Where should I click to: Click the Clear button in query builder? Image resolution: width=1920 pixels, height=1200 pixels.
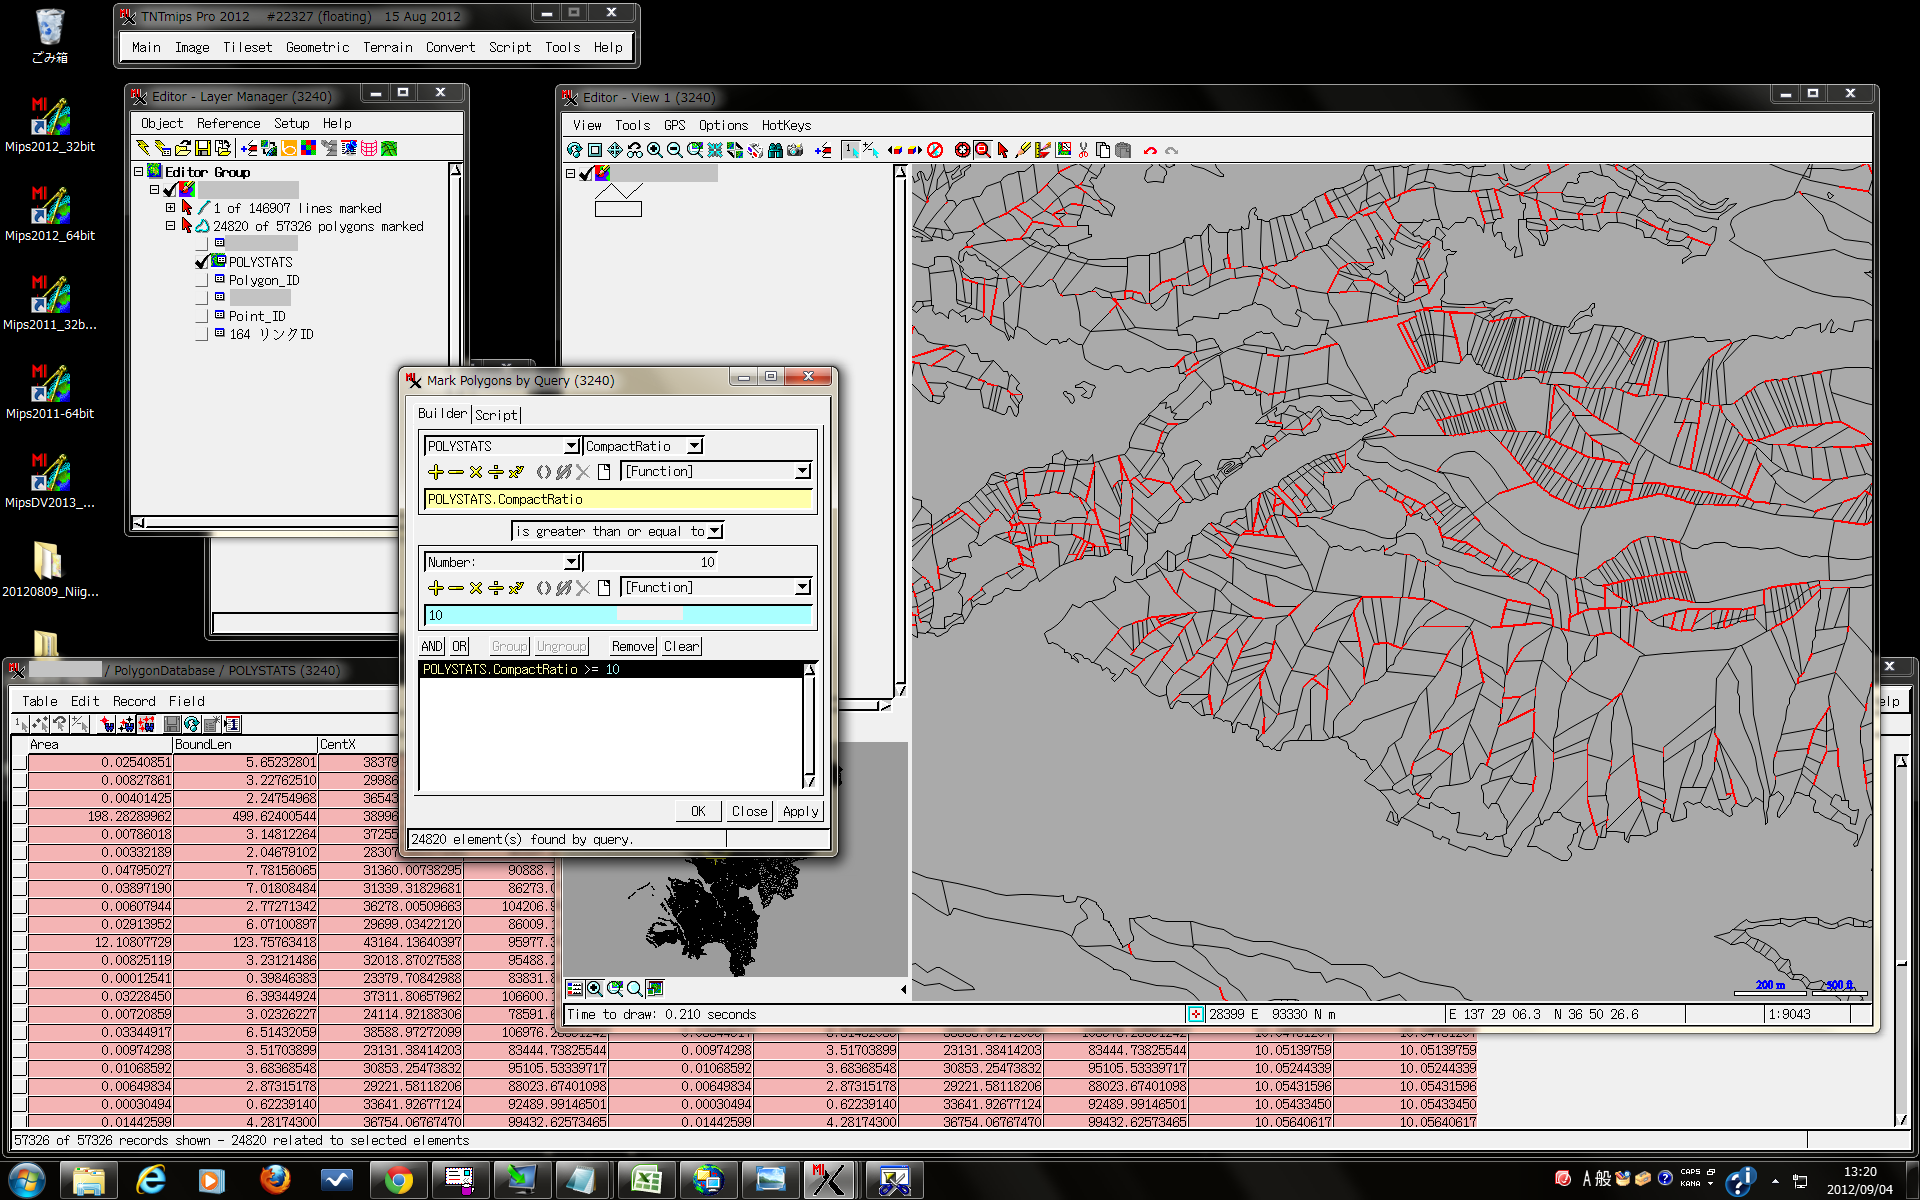681,646
